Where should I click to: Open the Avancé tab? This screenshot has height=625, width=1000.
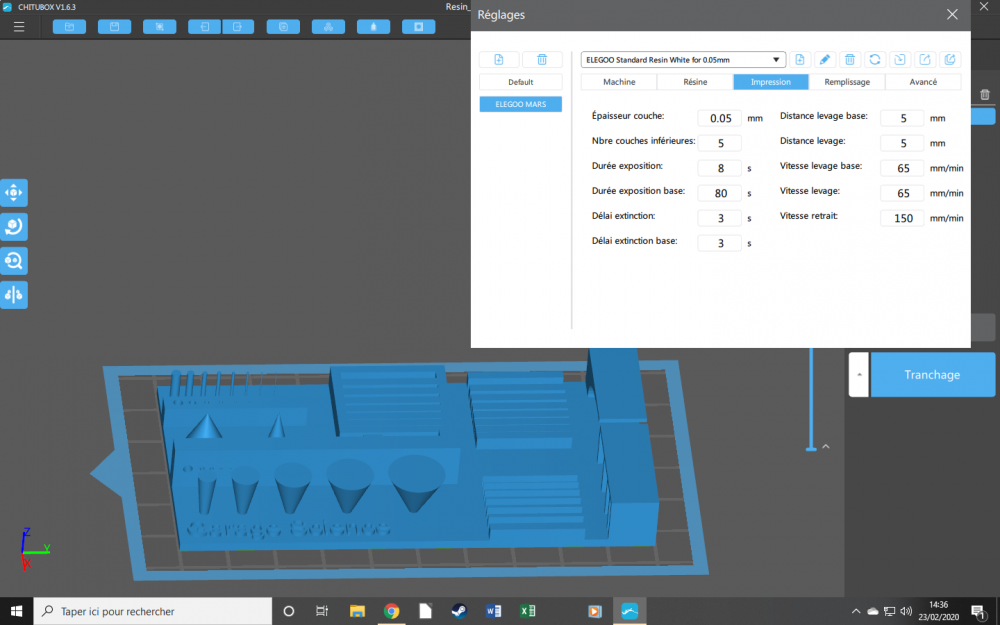[923, 82]
